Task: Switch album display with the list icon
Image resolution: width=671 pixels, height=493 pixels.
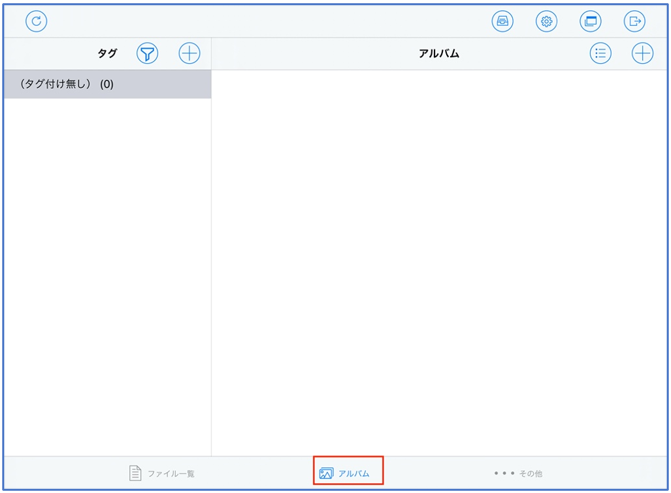Action: tap(600, 54)
